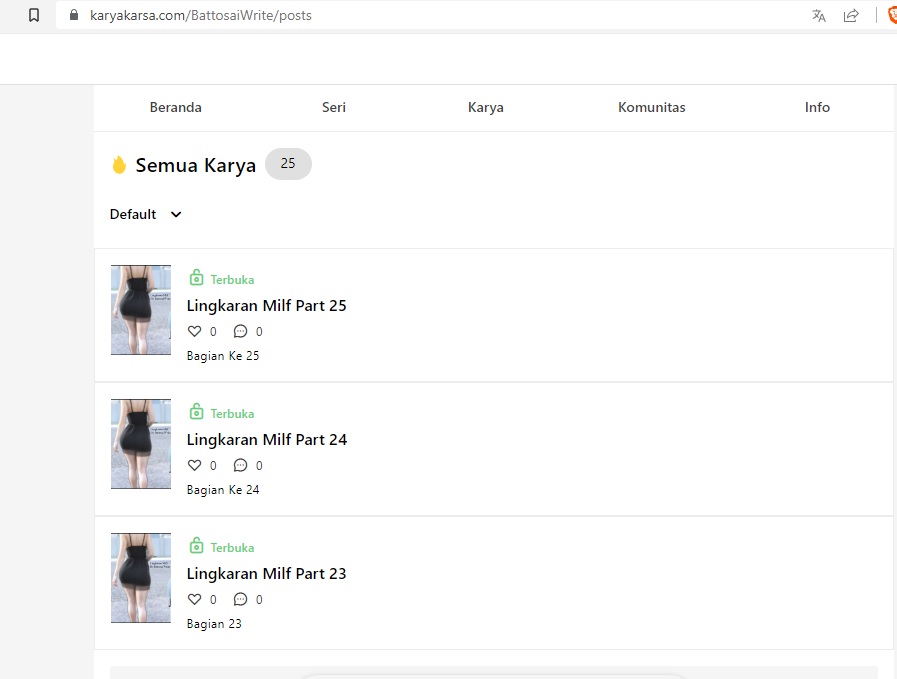The width and height of the screenshot is (897, 679).
Task: Click the Bagian Ke 25 description
Action: coord(223,356)
